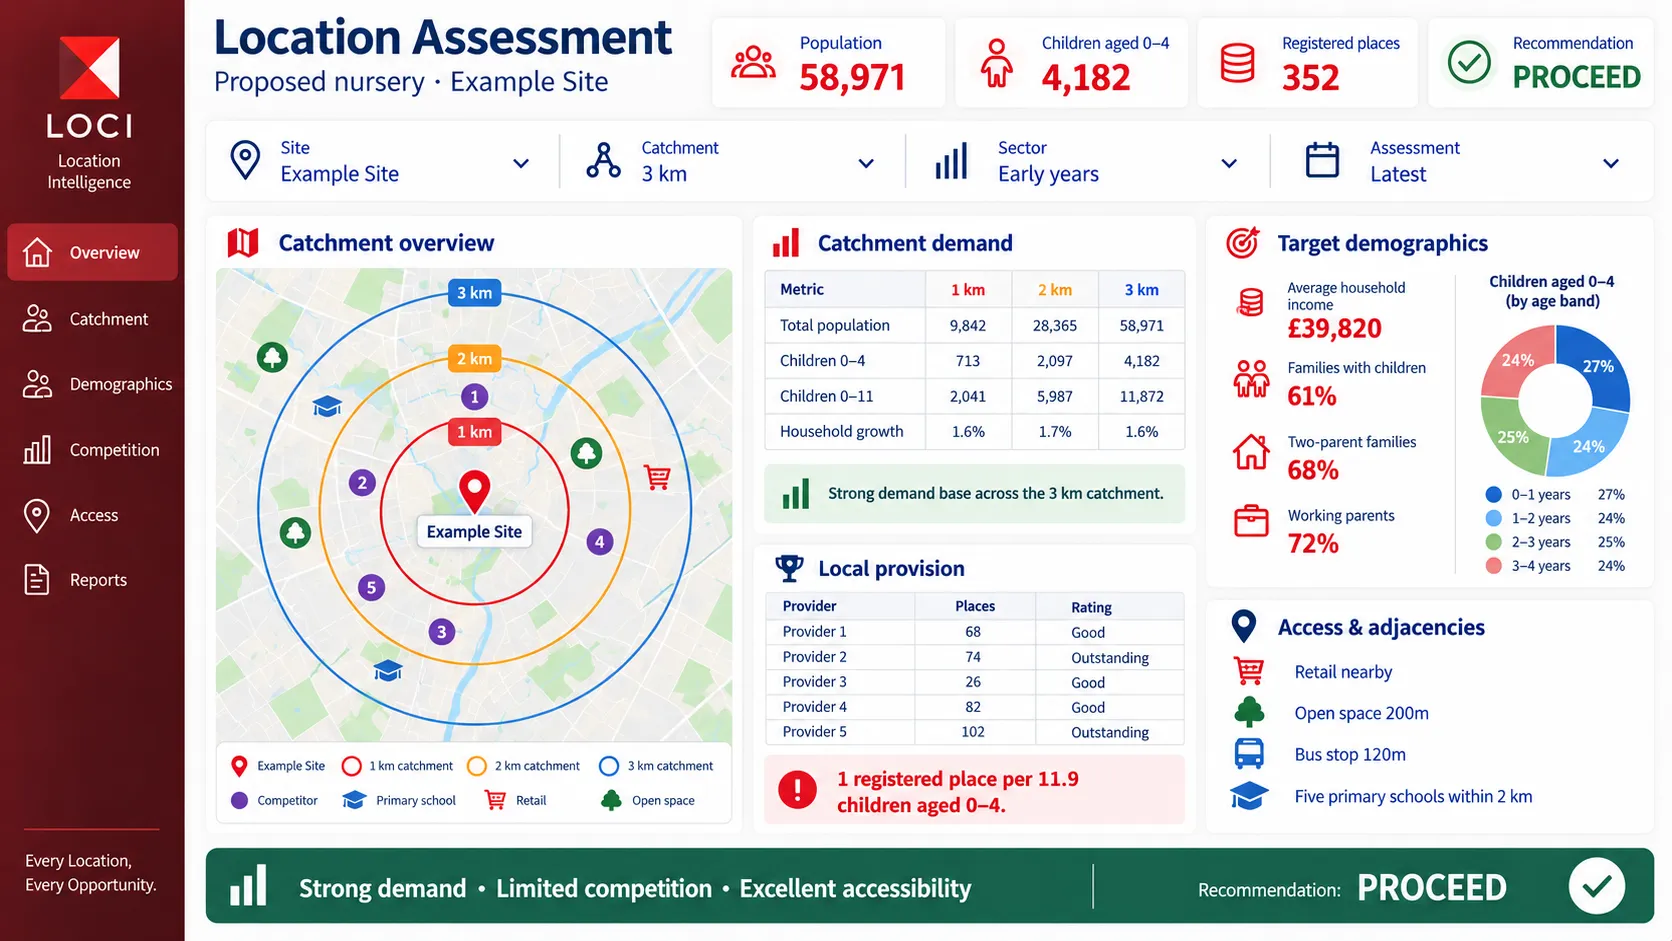Click the Assessment calendar icon

(1322, 160)
